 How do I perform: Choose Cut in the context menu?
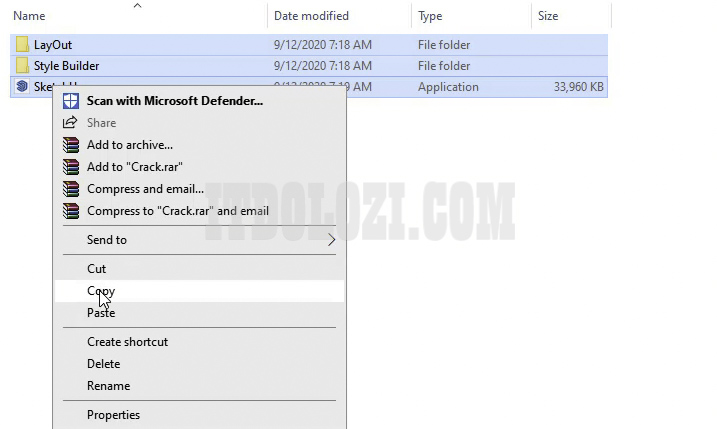pyautogui.click(x=97, y=269)
